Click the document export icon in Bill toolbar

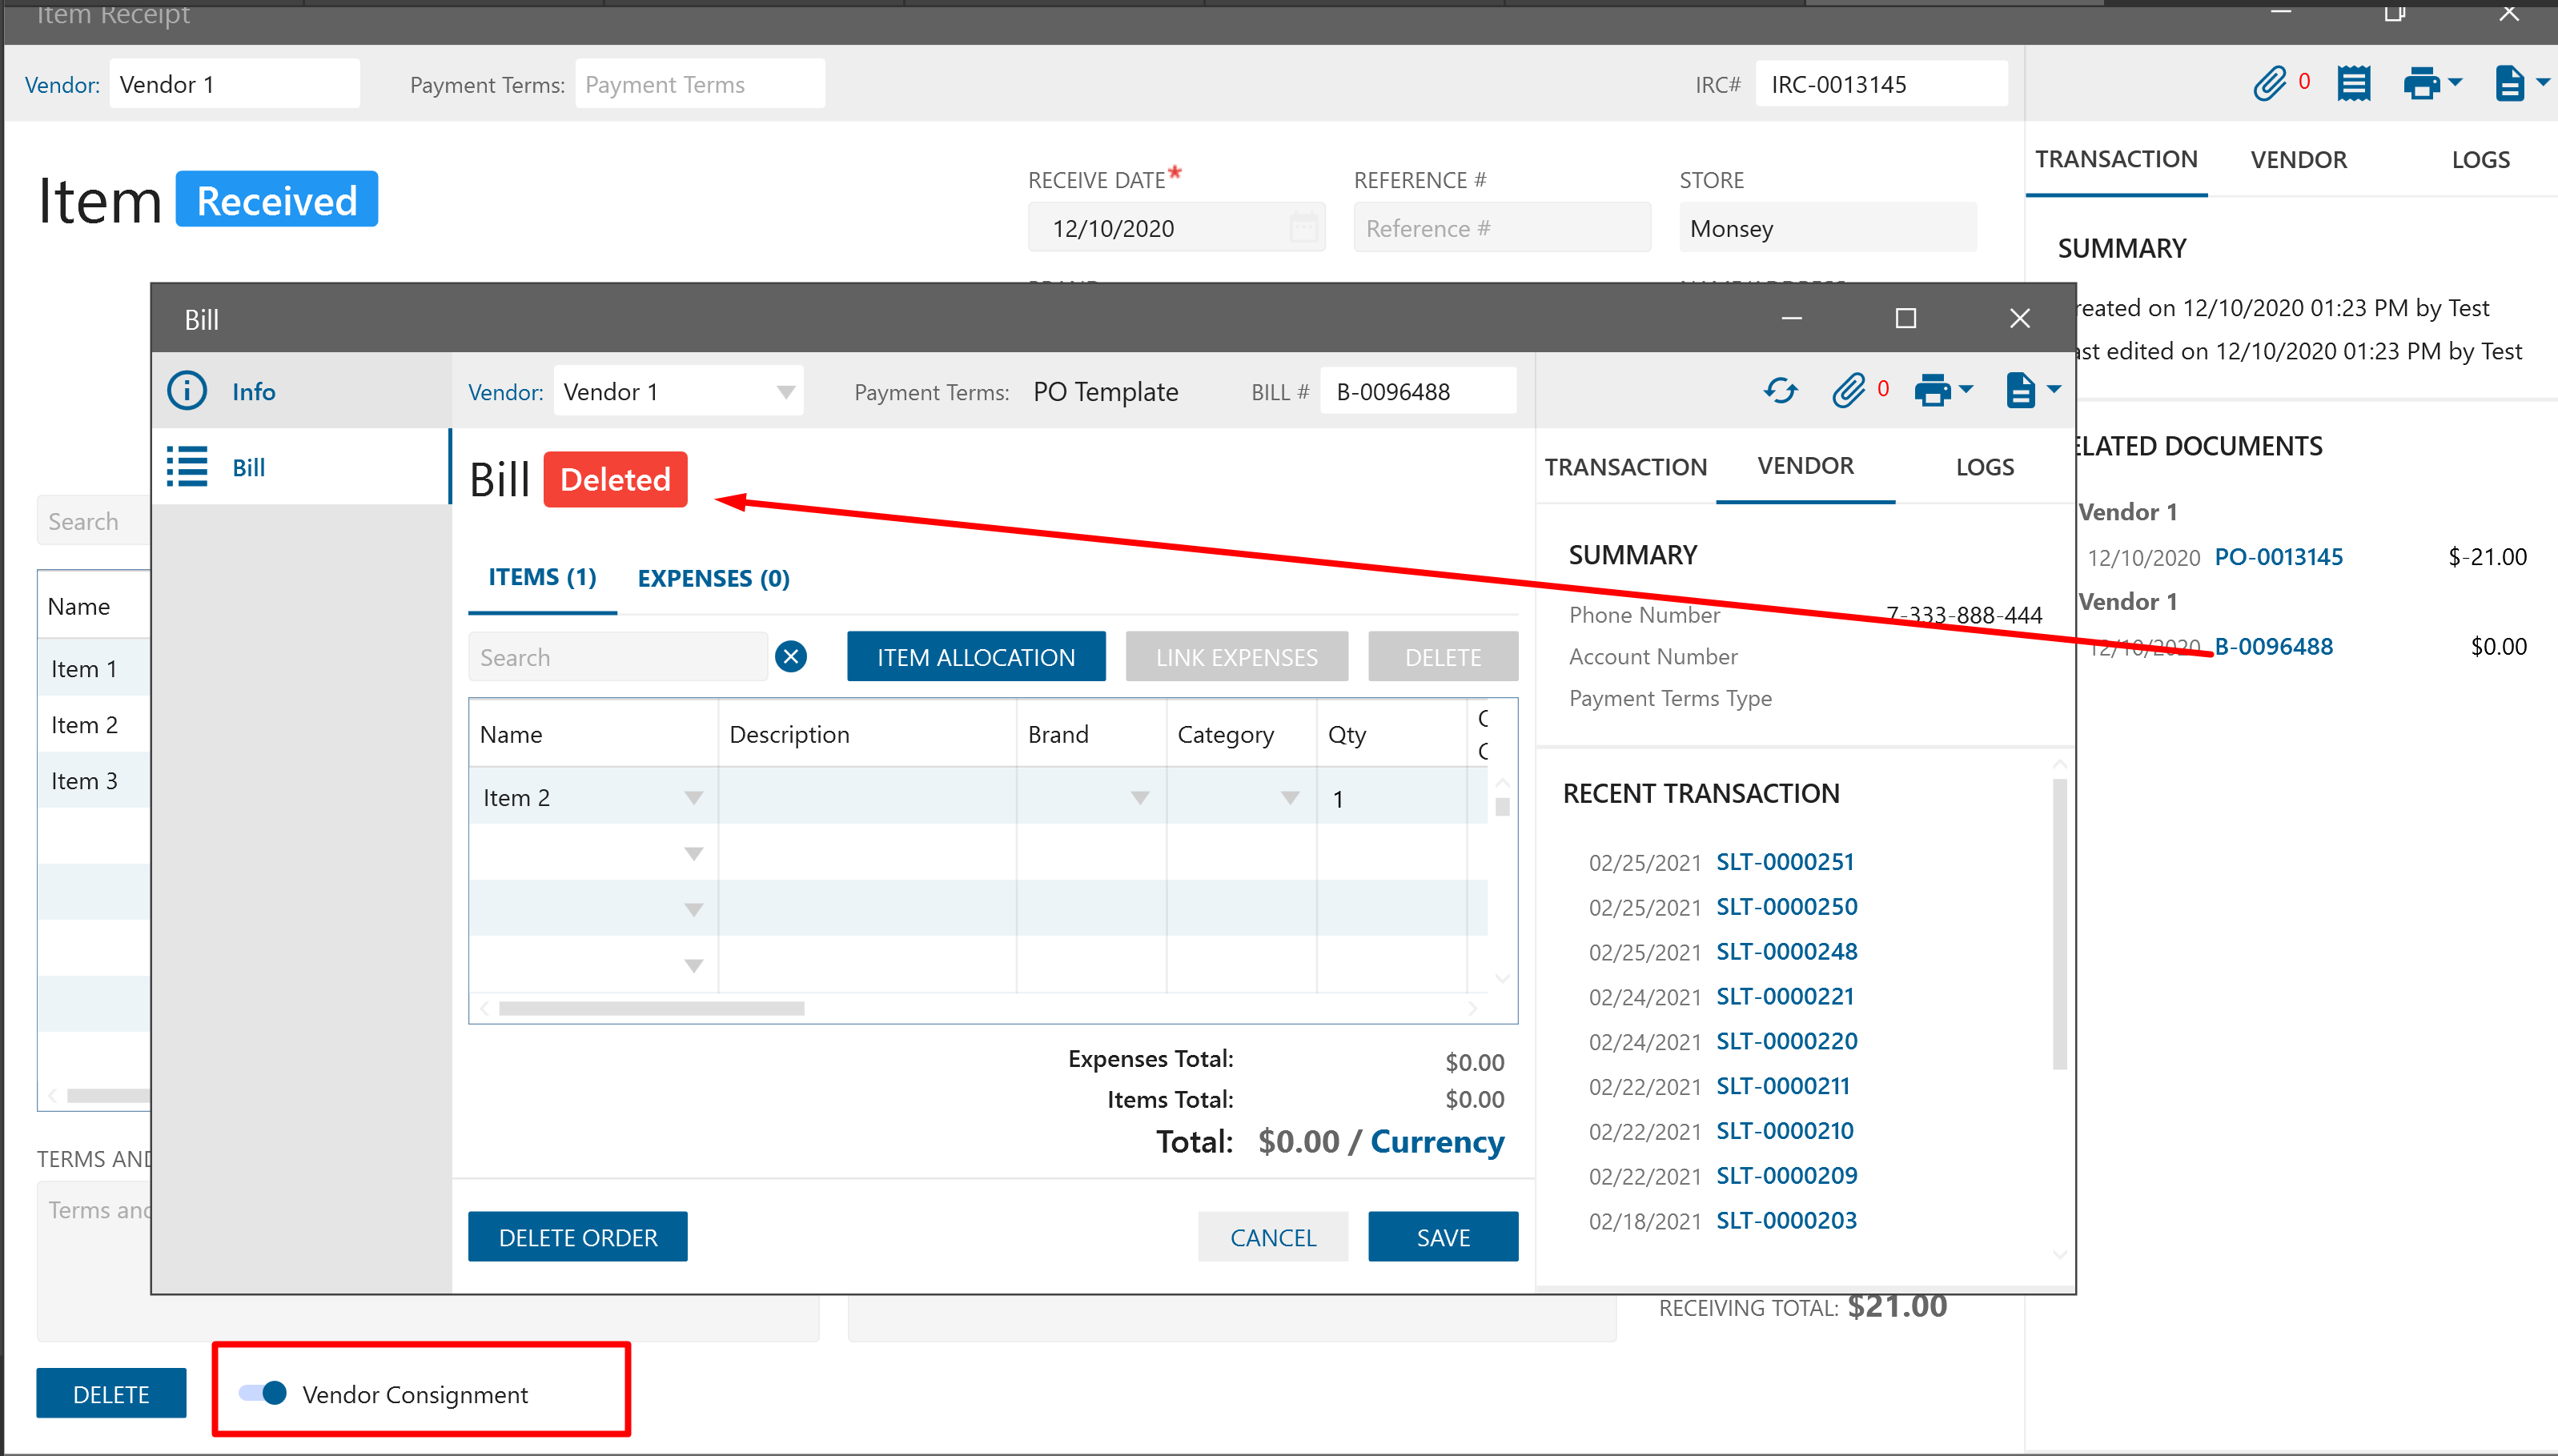[2020, 390]
